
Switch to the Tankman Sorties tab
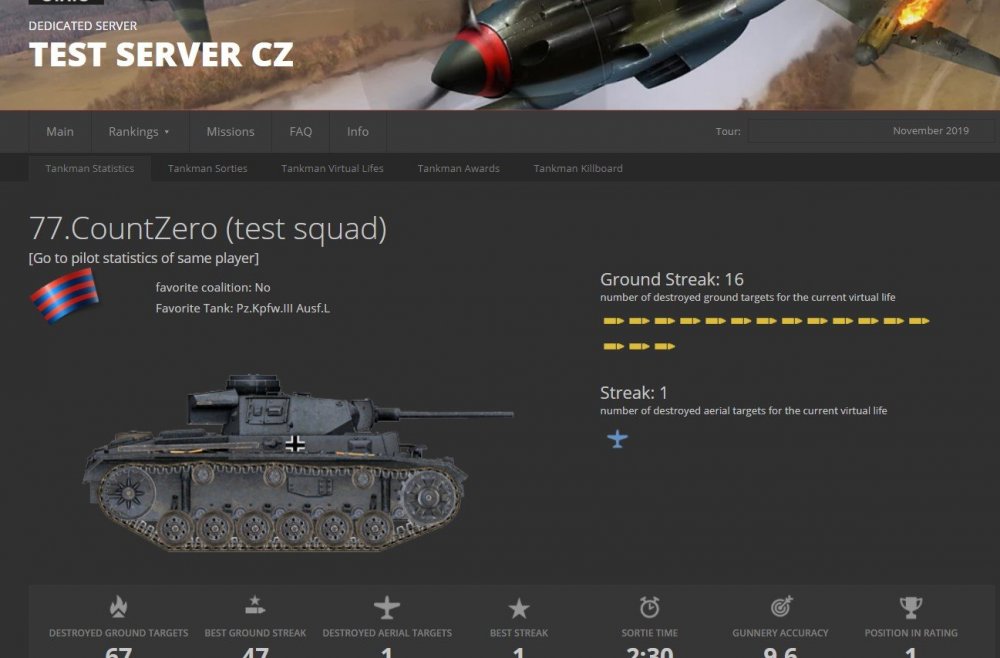tap(207, 168)
